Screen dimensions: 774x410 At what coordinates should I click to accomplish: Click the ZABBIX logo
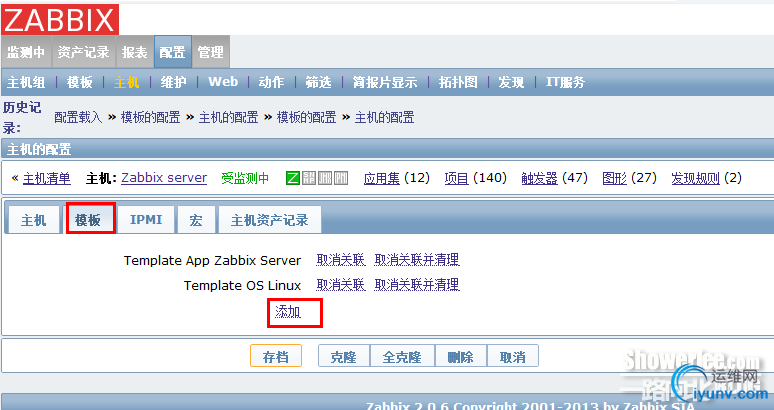60,19
